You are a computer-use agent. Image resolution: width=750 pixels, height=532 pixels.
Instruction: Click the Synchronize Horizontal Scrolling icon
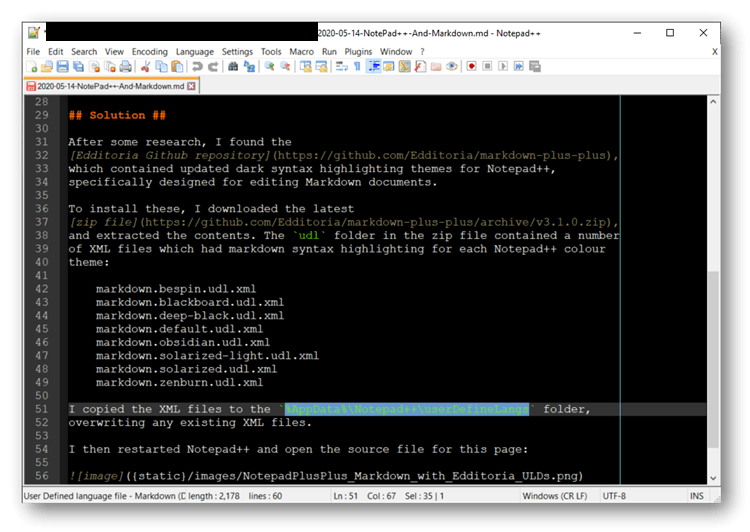click(321, 66)
